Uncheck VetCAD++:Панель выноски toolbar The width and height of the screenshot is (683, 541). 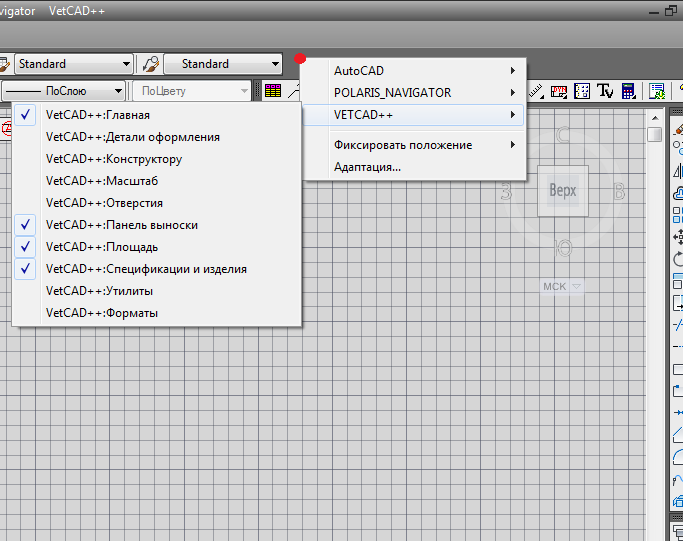pyautogui.click(x=157, y=225)
